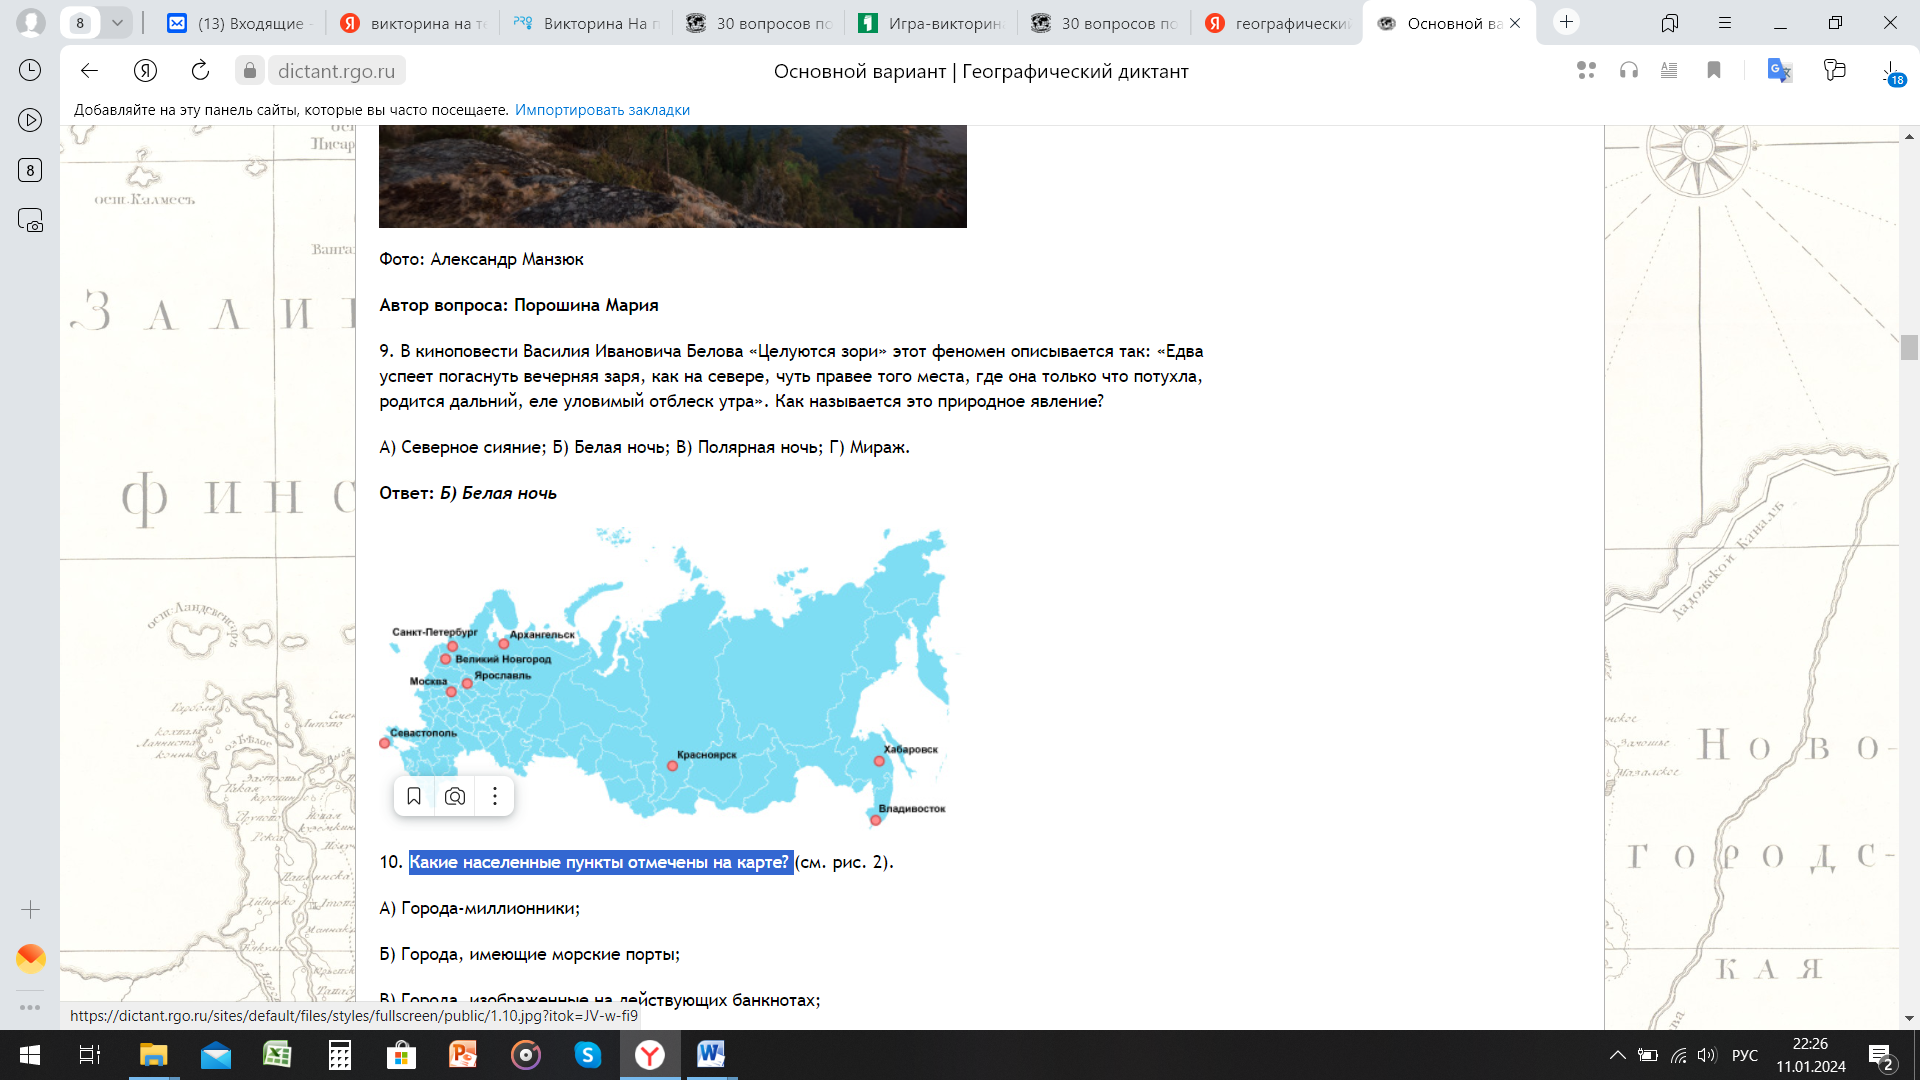Open PowerPoint from taskbar
Screen dimensions: 1920x1080
pyautogui.click(x=463, y=1055)
